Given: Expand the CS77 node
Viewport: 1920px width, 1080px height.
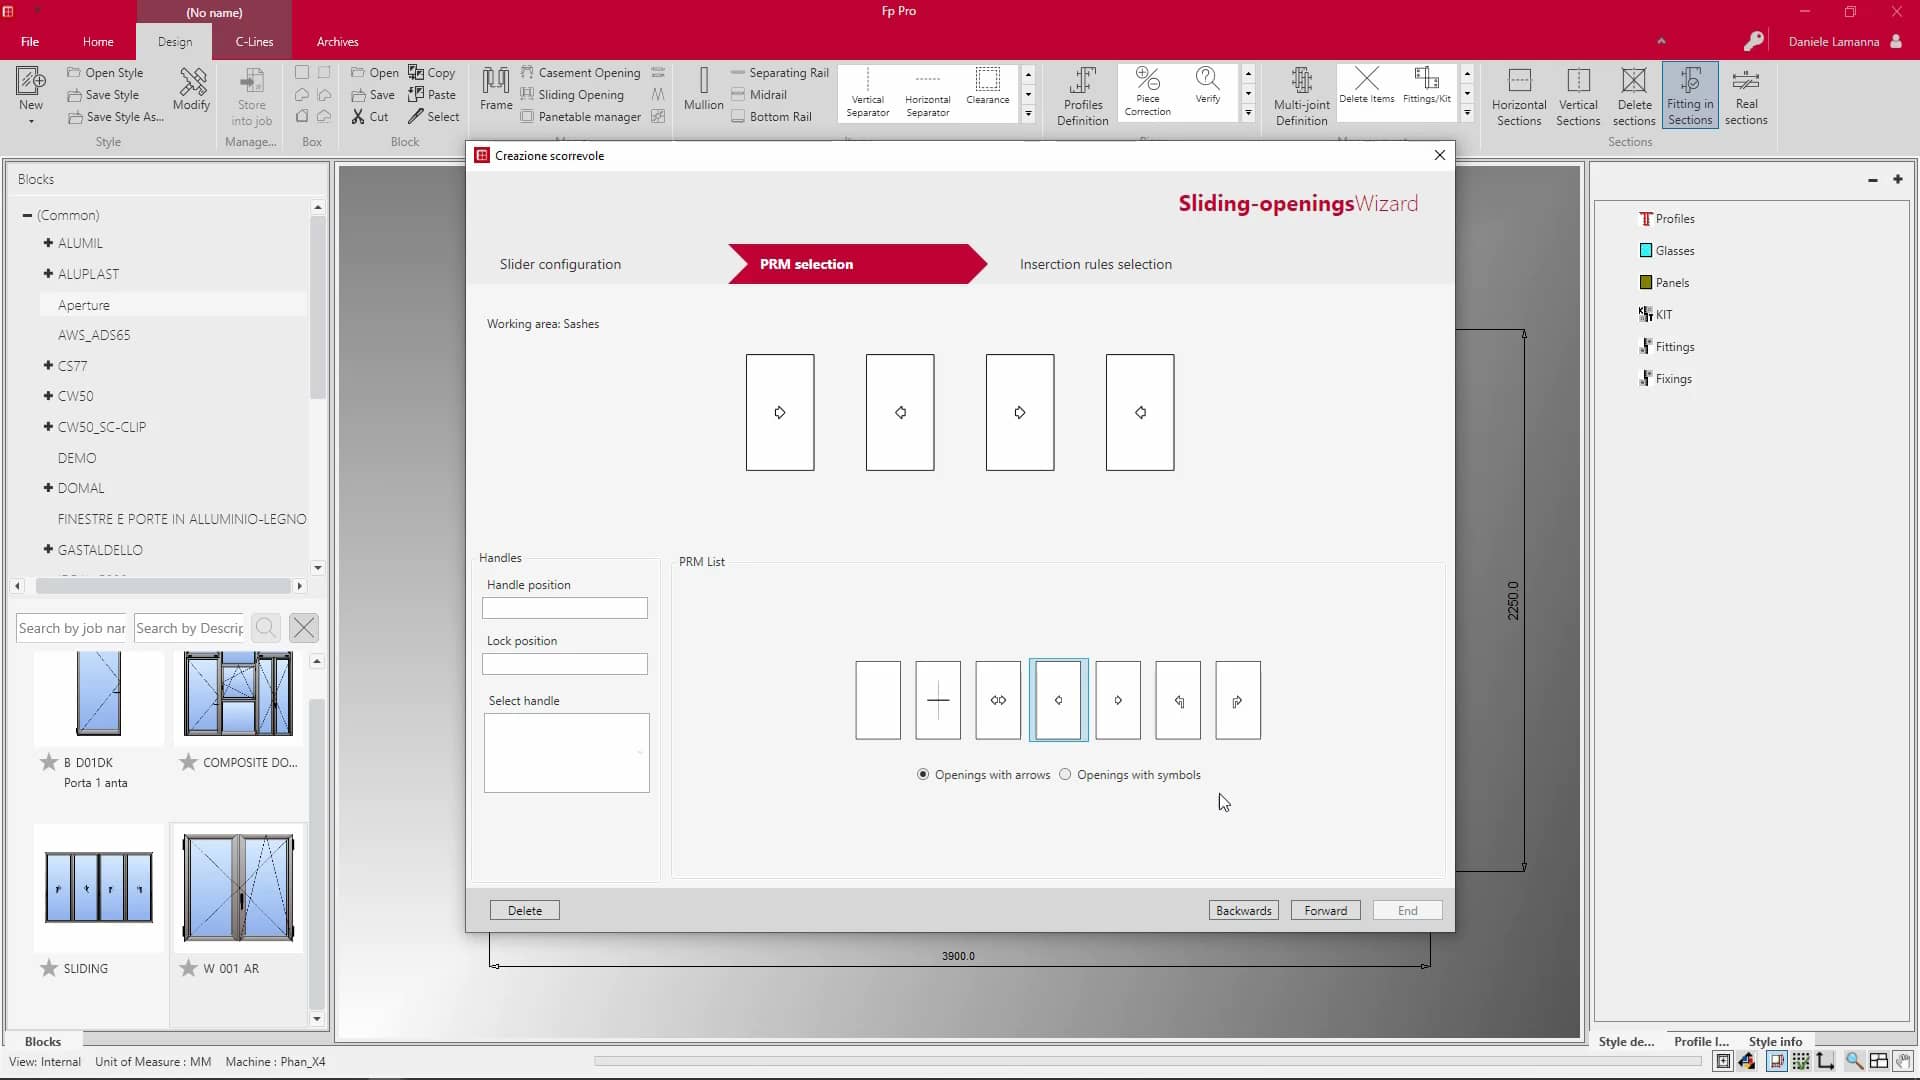Looking at the screenshot, I should pos(48,365).
